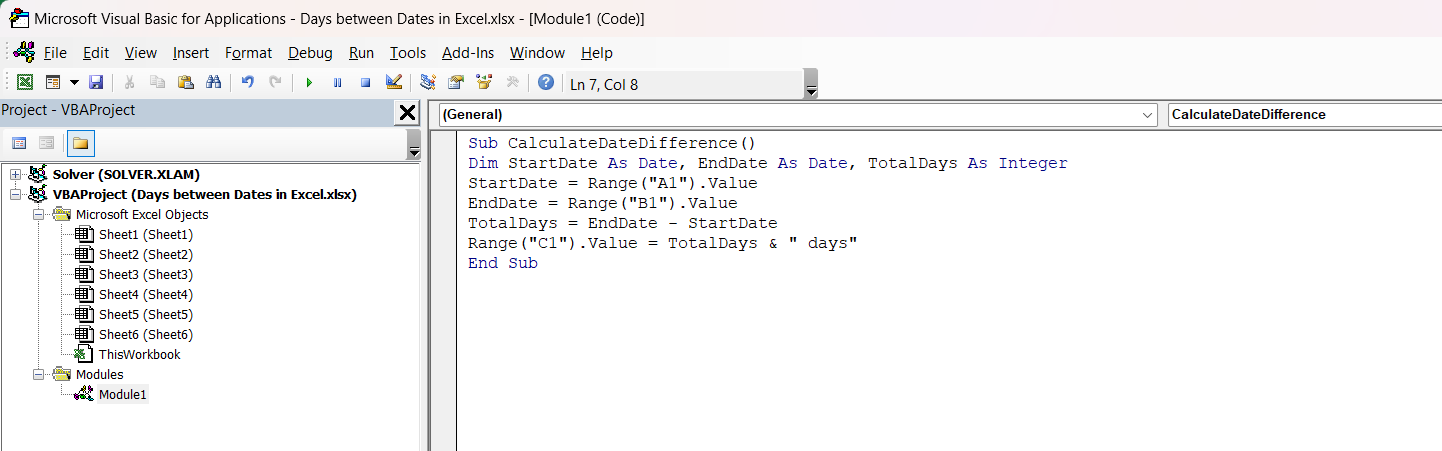The height and width of the screenshot is (451, 1442).
Task: Click the Project pane toolbar options arrow
Action: 414,145
